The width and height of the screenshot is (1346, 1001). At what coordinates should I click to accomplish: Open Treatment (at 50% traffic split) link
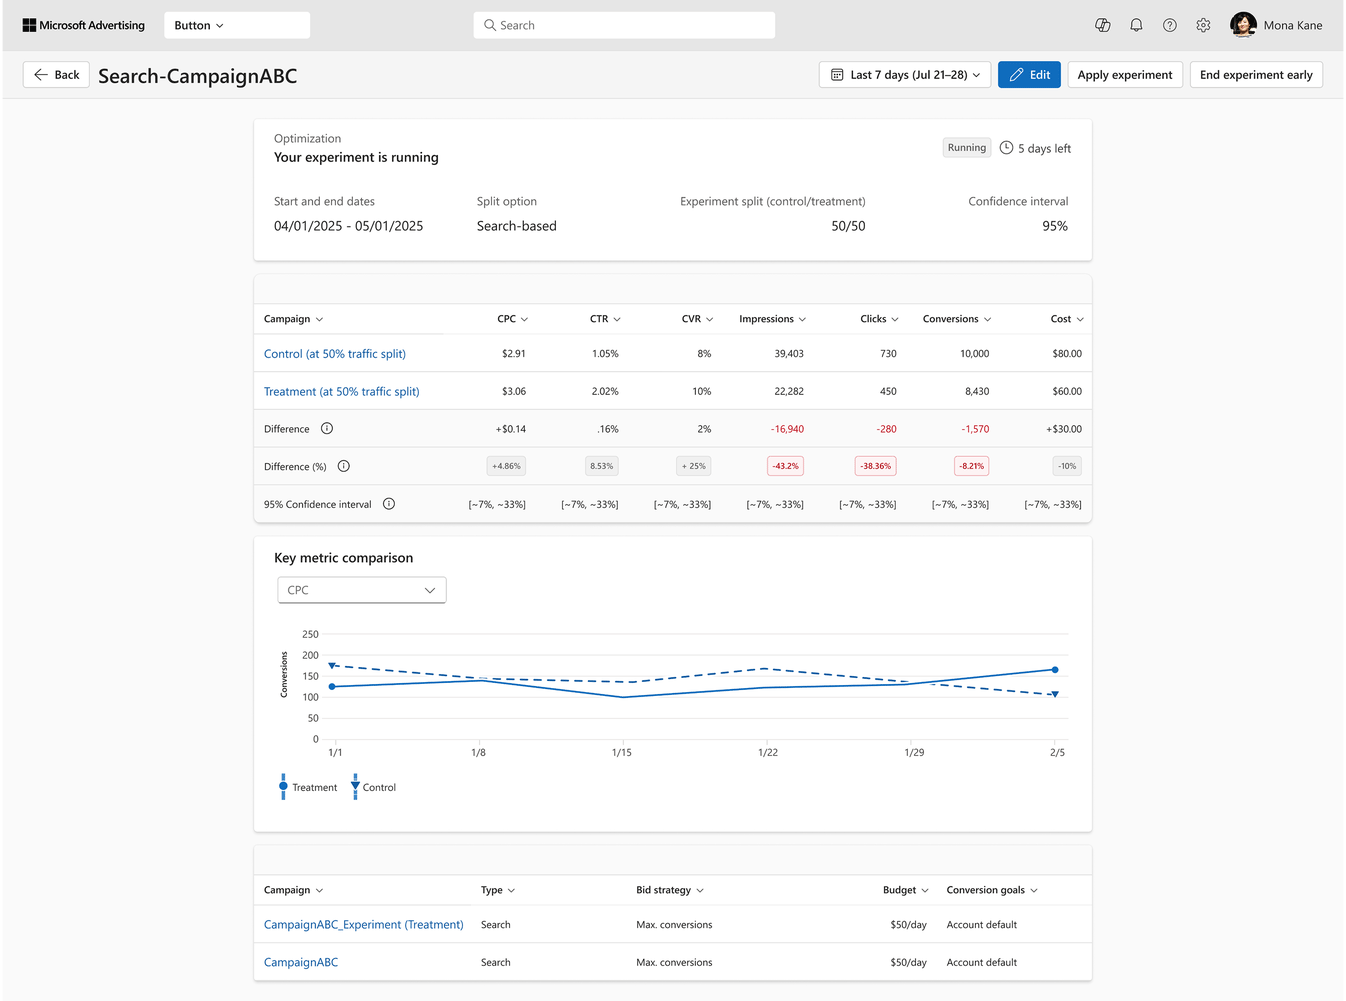pos(342,392)
